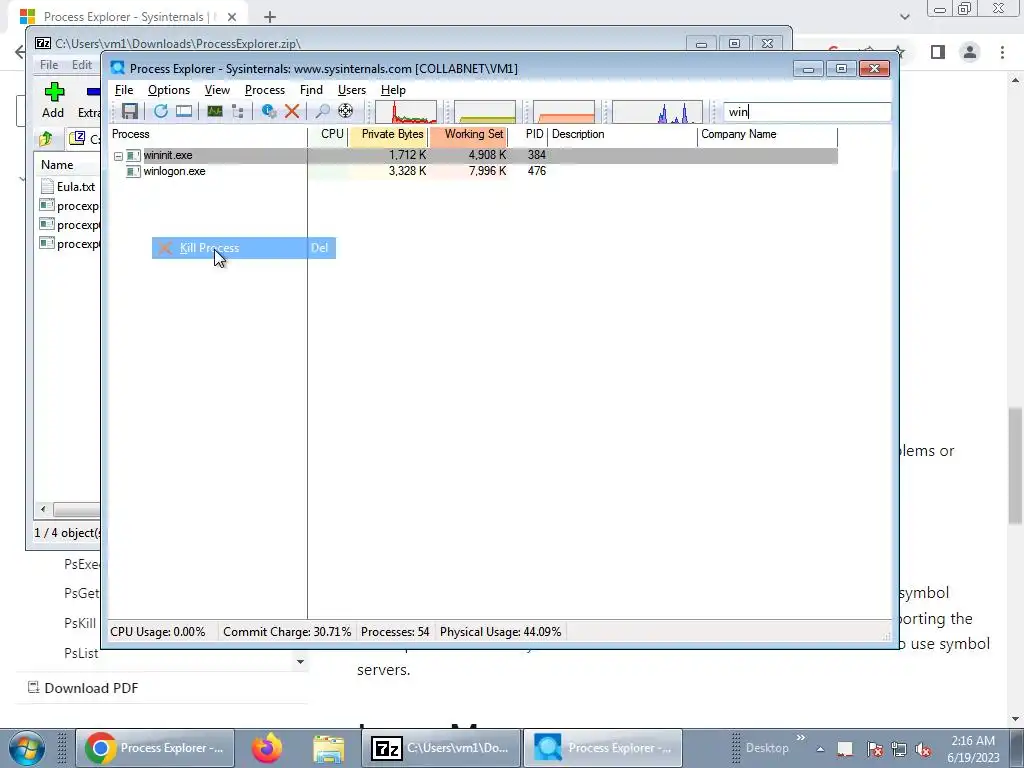This screenshot has width=1024, height=768.
Task: Open the physical memory mini graph
Action: click(x=564, y=112)
